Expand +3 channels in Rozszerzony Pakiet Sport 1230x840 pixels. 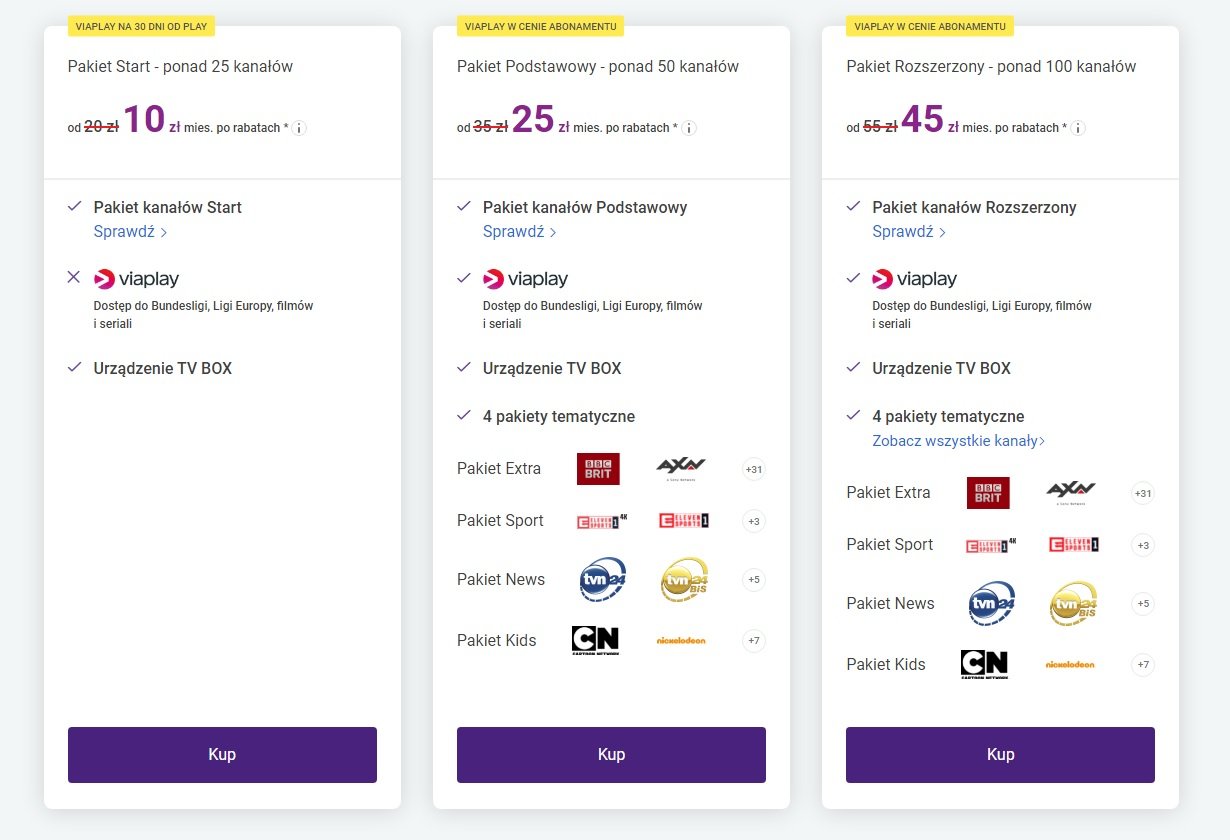[x=1143, y=545]
